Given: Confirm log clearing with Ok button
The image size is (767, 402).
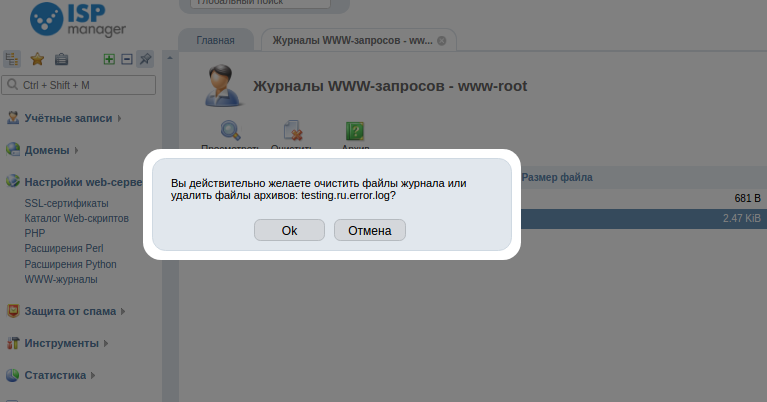Looking at the screenshot, I should tap(289, 230).
